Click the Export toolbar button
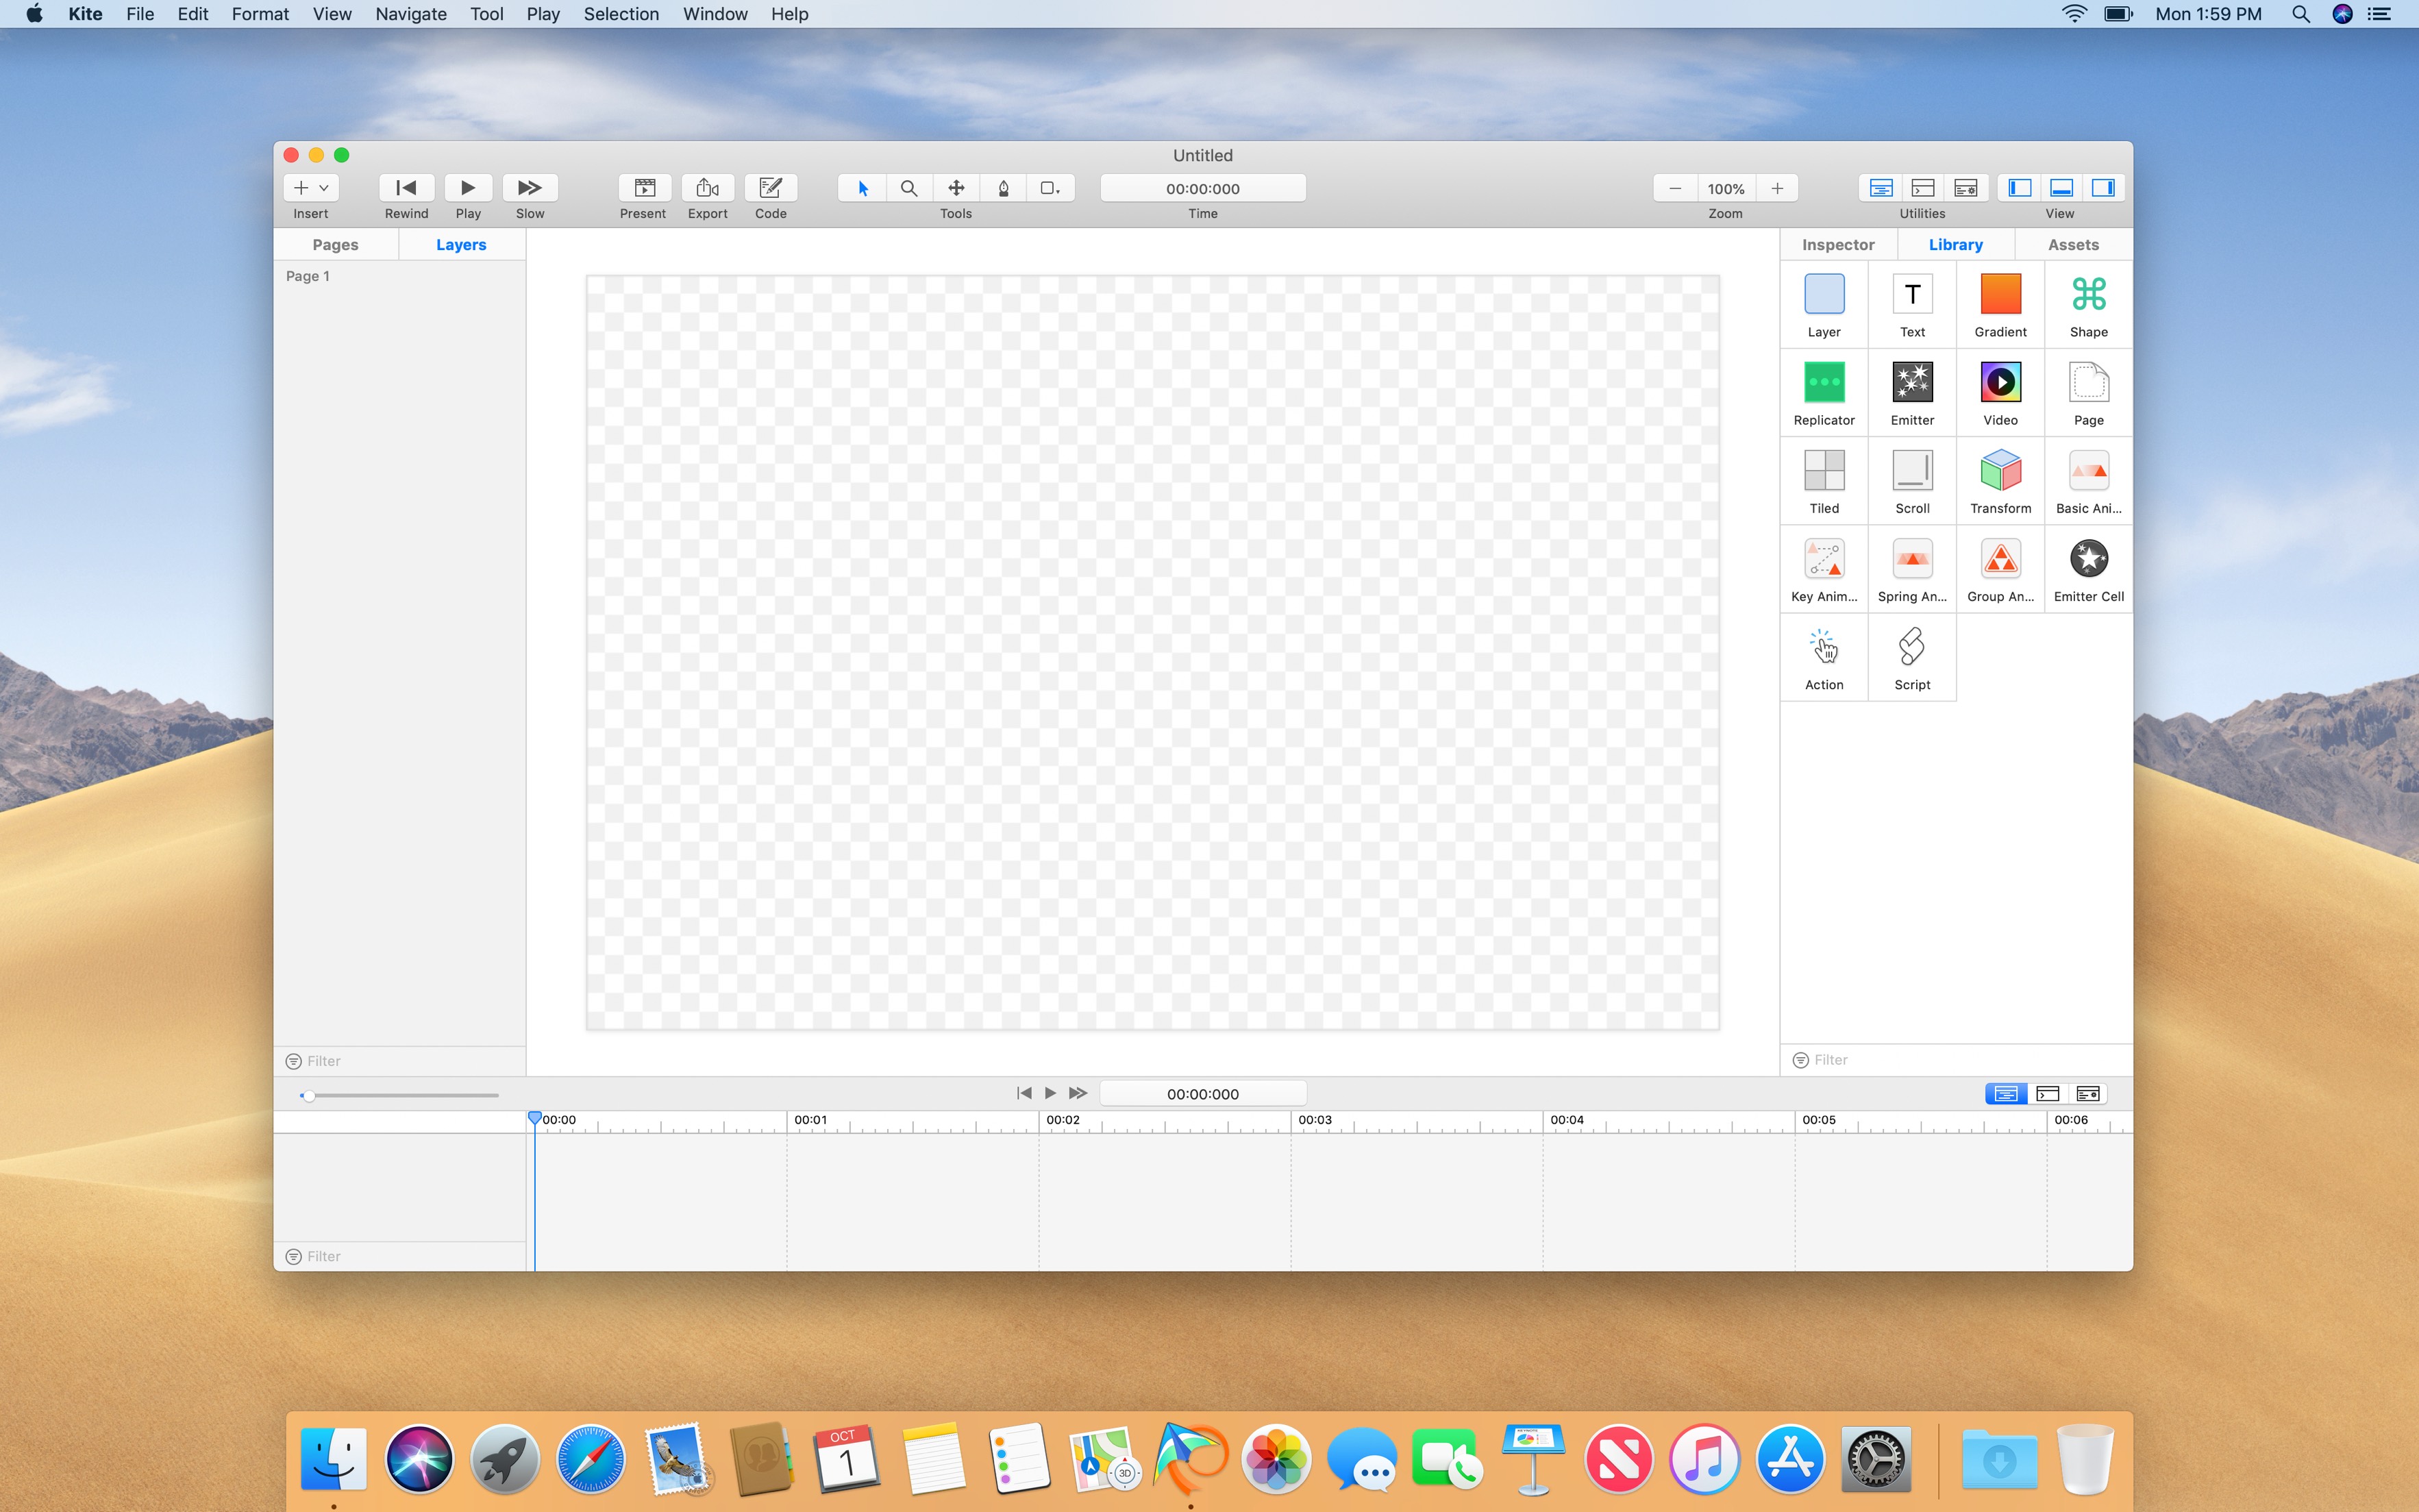2419x1512 pixels. tap(707, 188)
